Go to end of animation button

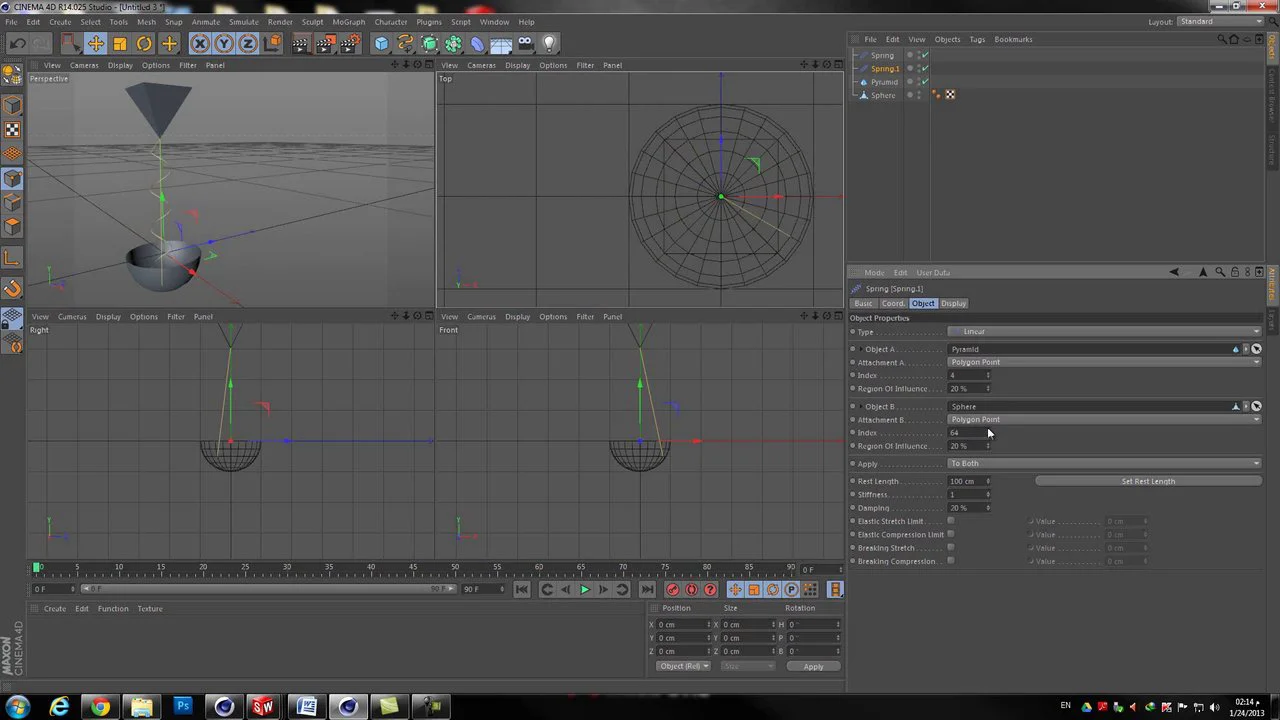[648, 589]
